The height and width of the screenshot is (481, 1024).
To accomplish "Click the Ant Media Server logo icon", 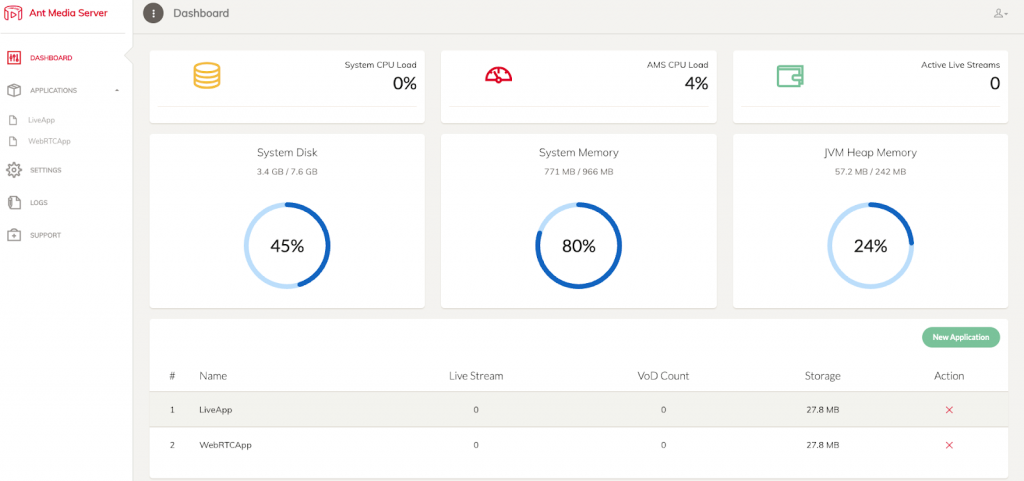I will [x=14, y=13].
